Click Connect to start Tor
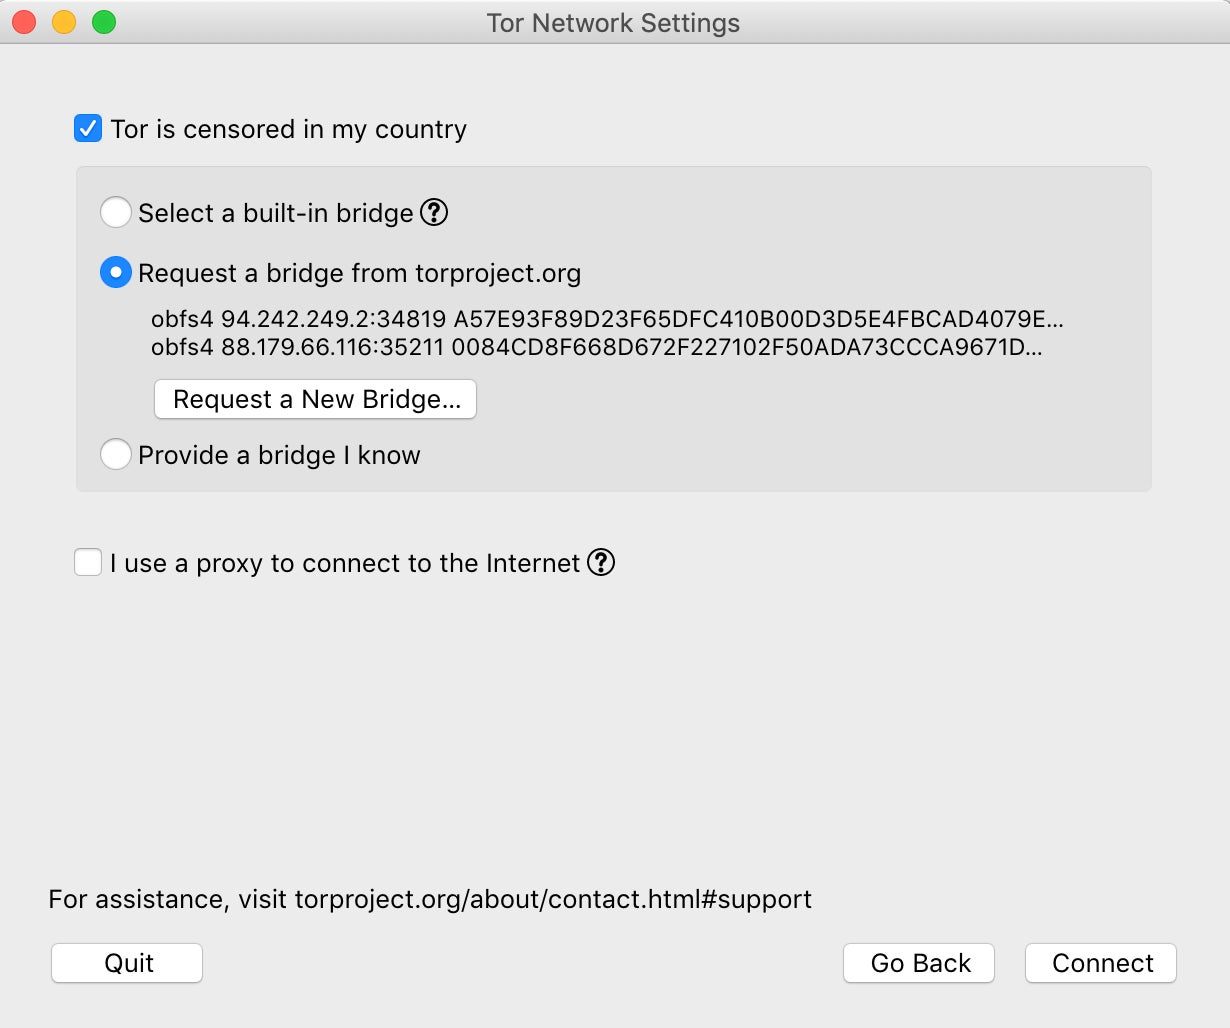This screenshot has width=1230, height=1028. pos(1102,963)
